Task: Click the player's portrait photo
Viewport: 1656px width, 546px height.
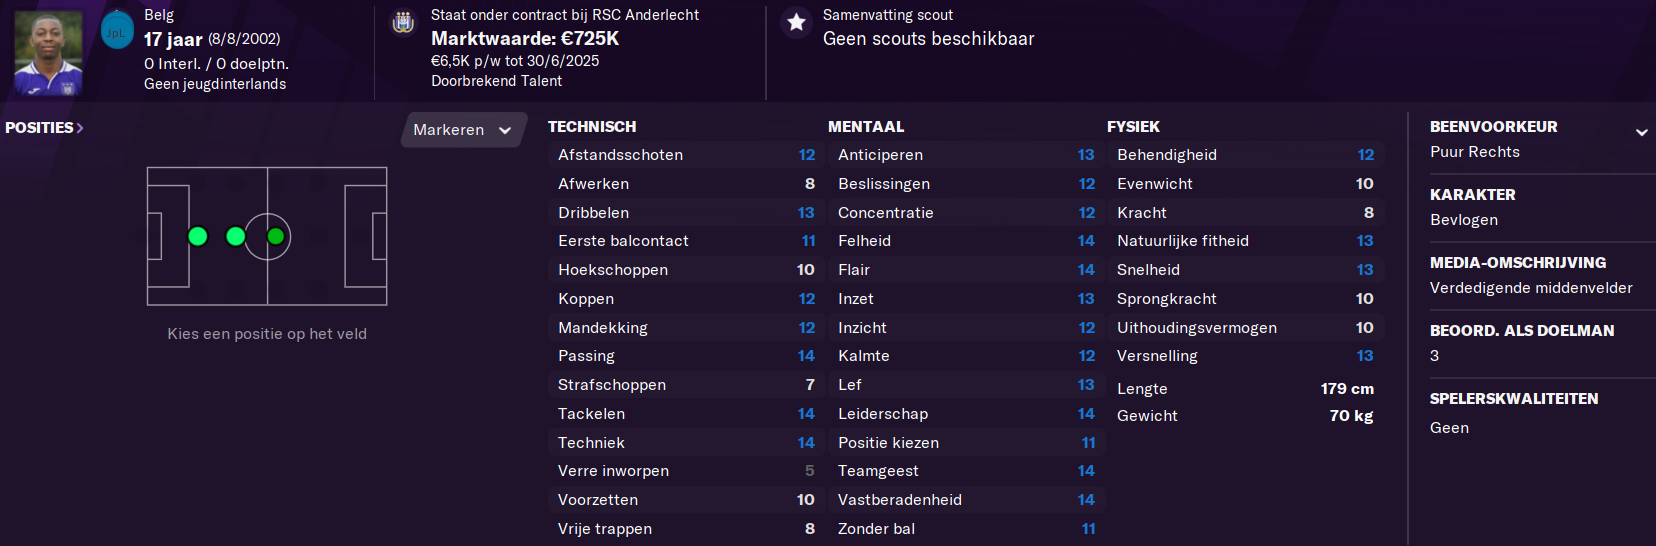Action: [x=48, y=53]
